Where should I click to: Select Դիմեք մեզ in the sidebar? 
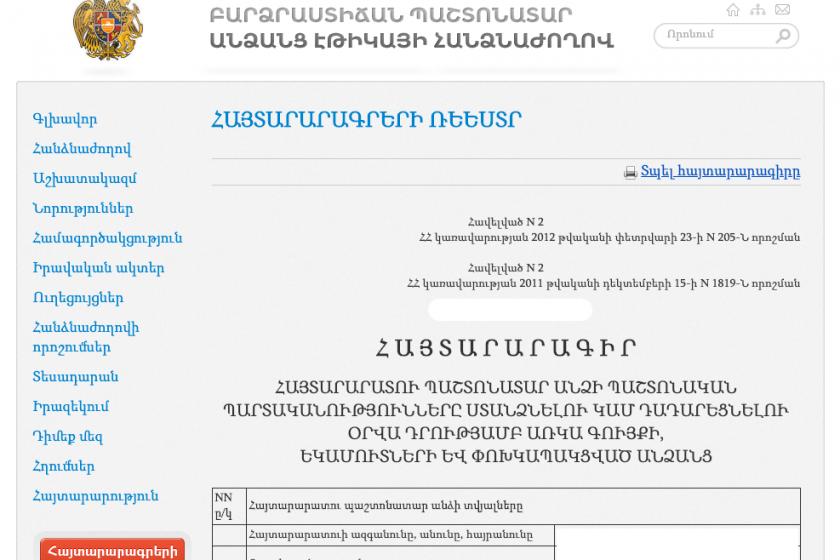tap(68, 437)
